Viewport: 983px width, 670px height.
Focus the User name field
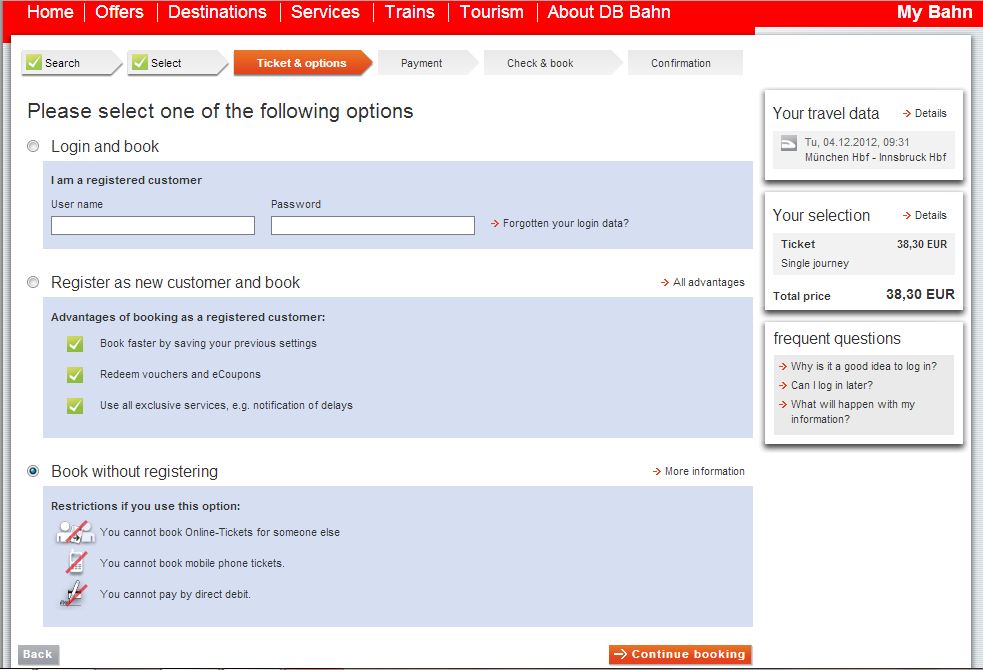click(153, 226)
